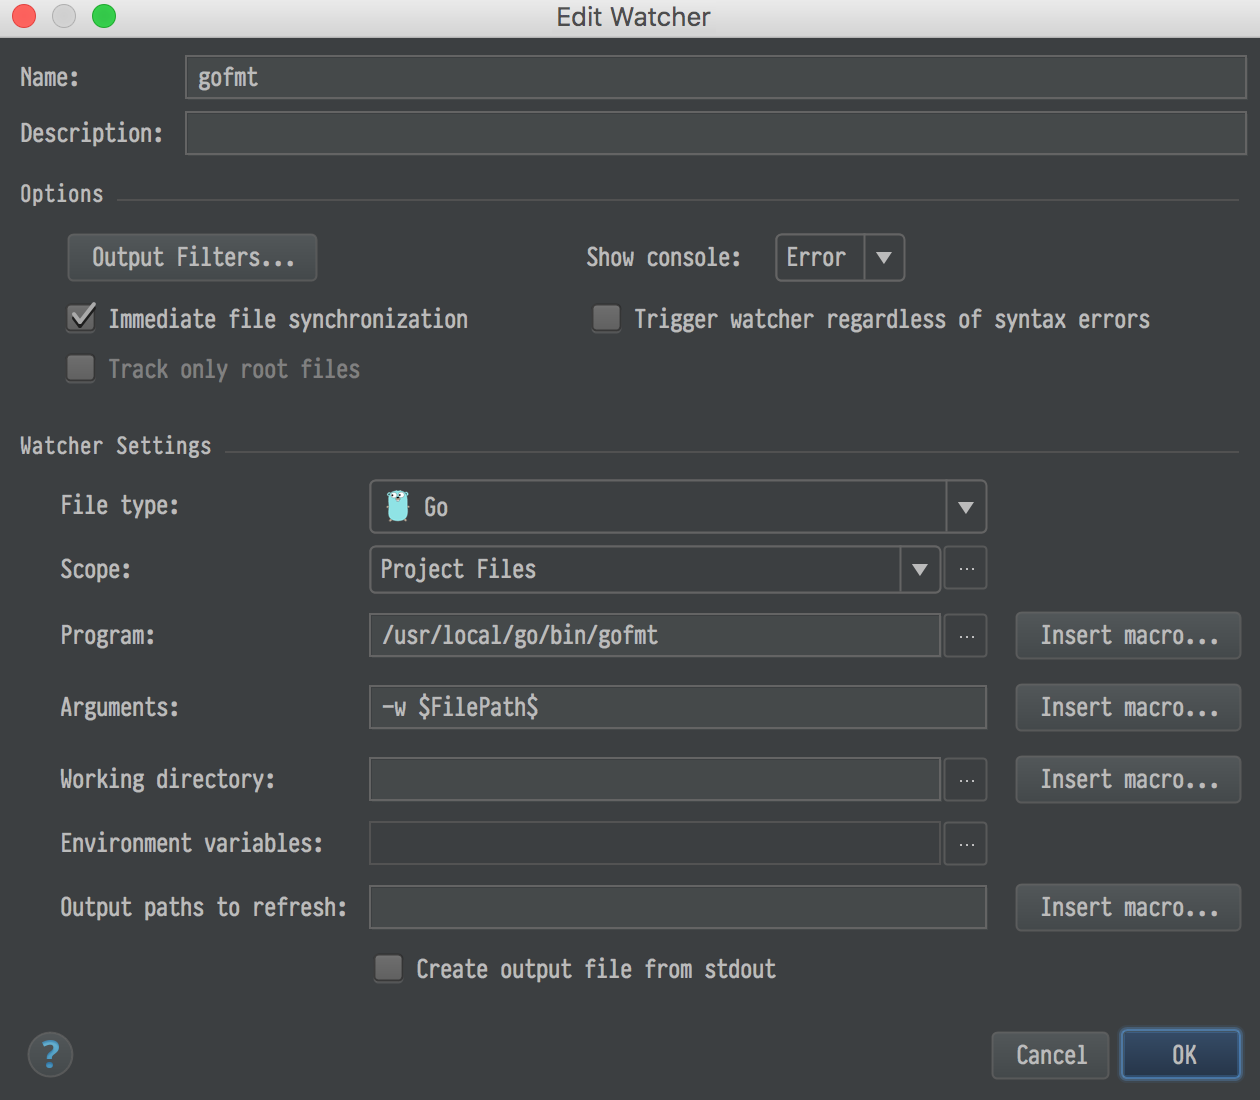The width and height of the screenshot is (1260, 1100).
Task: Open the Environment variables editor button
Action: tap(966, 844)
